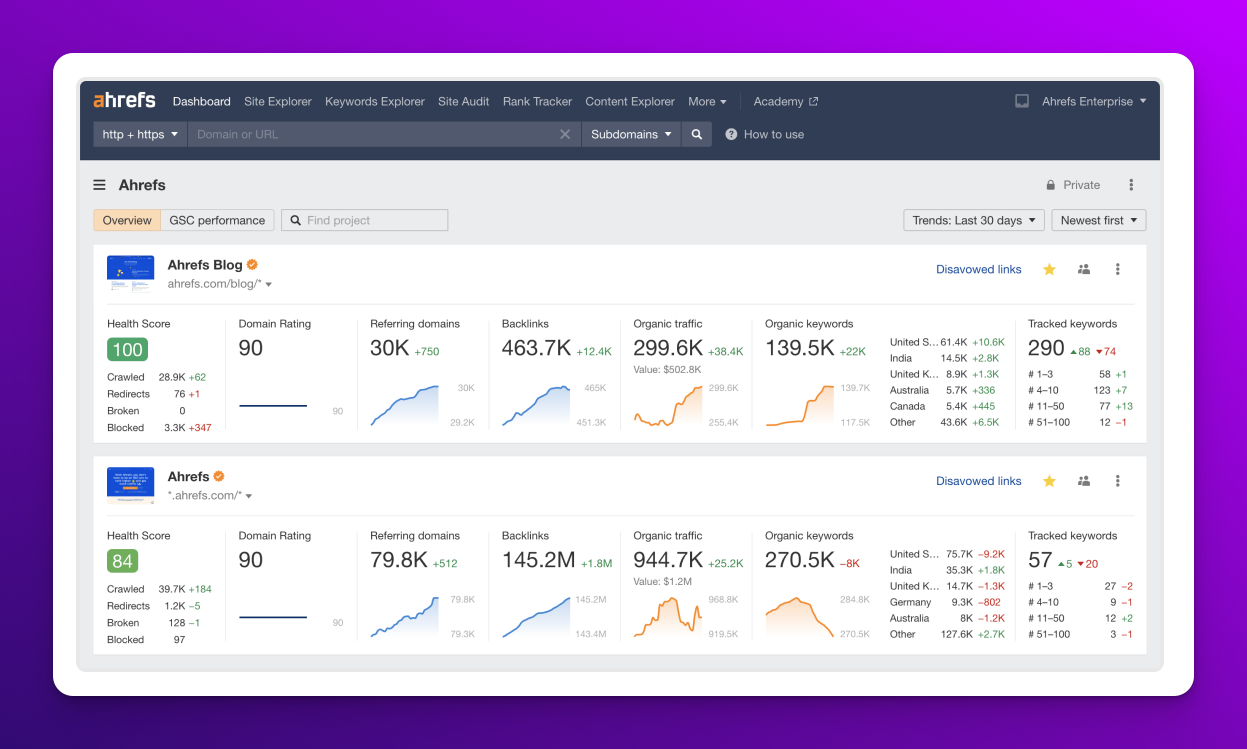Click Germany row with 9.3K traffic
This screenshot has height=749, width=1247.
pyautogui.click(x=945, y=602)
